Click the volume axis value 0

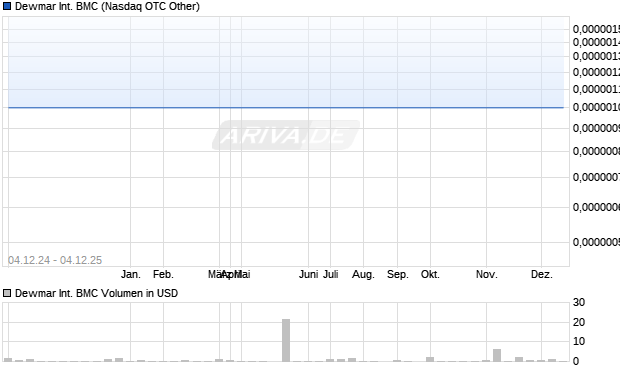pos(576,361)
